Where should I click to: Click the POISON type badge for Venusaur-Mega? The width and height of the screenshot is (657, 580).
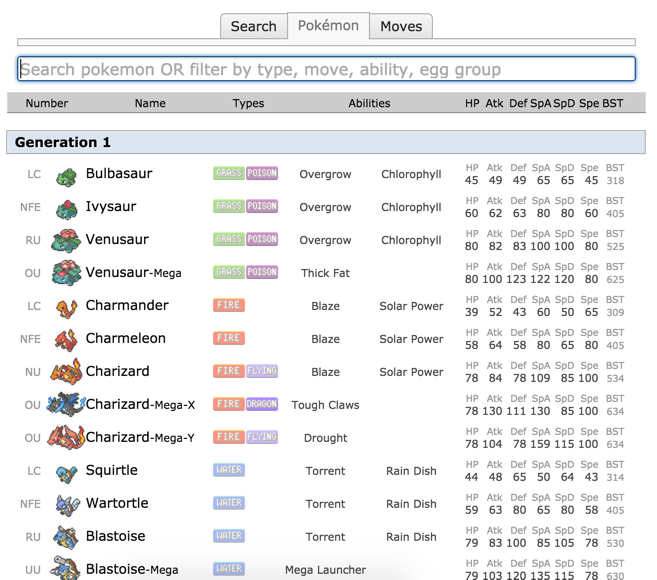pos(262,272)
